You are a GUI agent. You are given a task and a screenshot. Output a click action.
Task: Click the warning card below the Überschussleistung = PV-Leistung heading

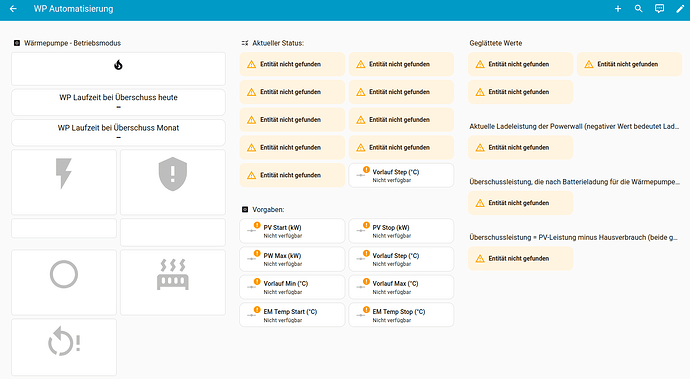click(521, 258)
